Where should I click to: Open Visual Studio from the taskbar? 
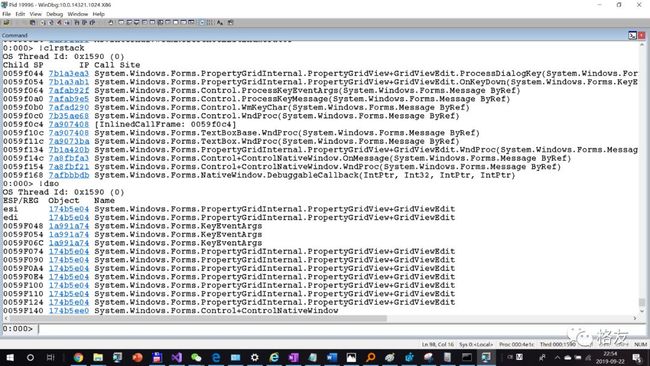pos(177,357)
